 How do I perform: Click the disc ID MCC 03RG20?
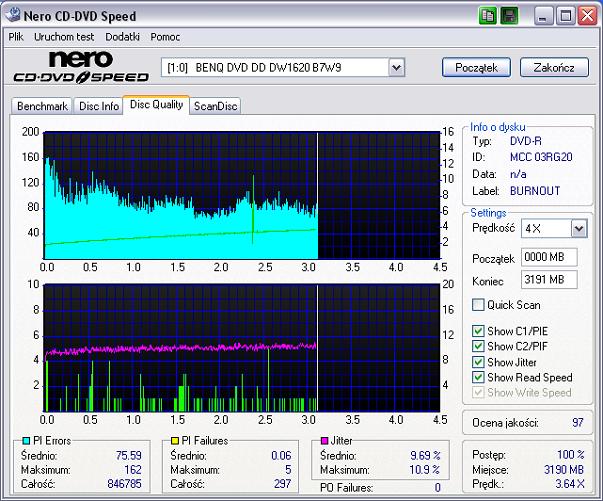pos(541,157)
